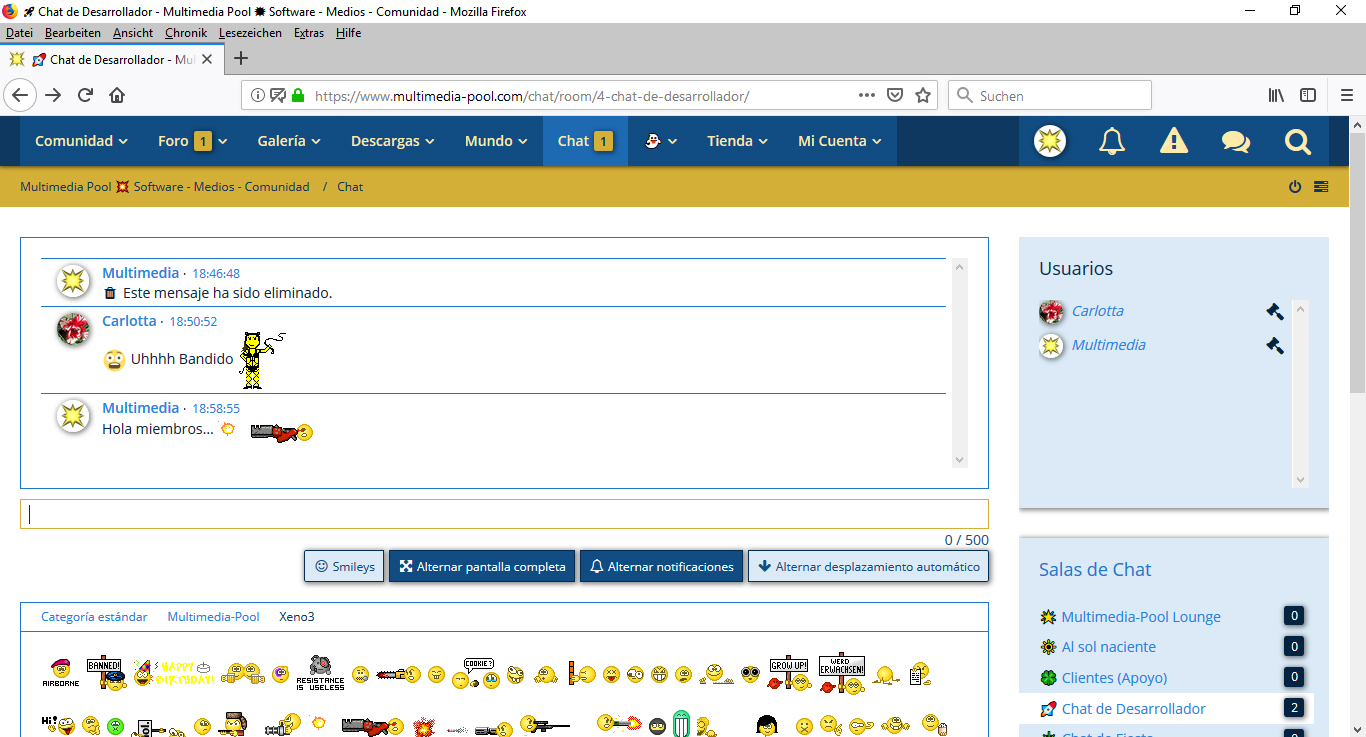1366x737 pixels.
Task: Open the warning triangle moderation icon
Action: [1174, 141]
